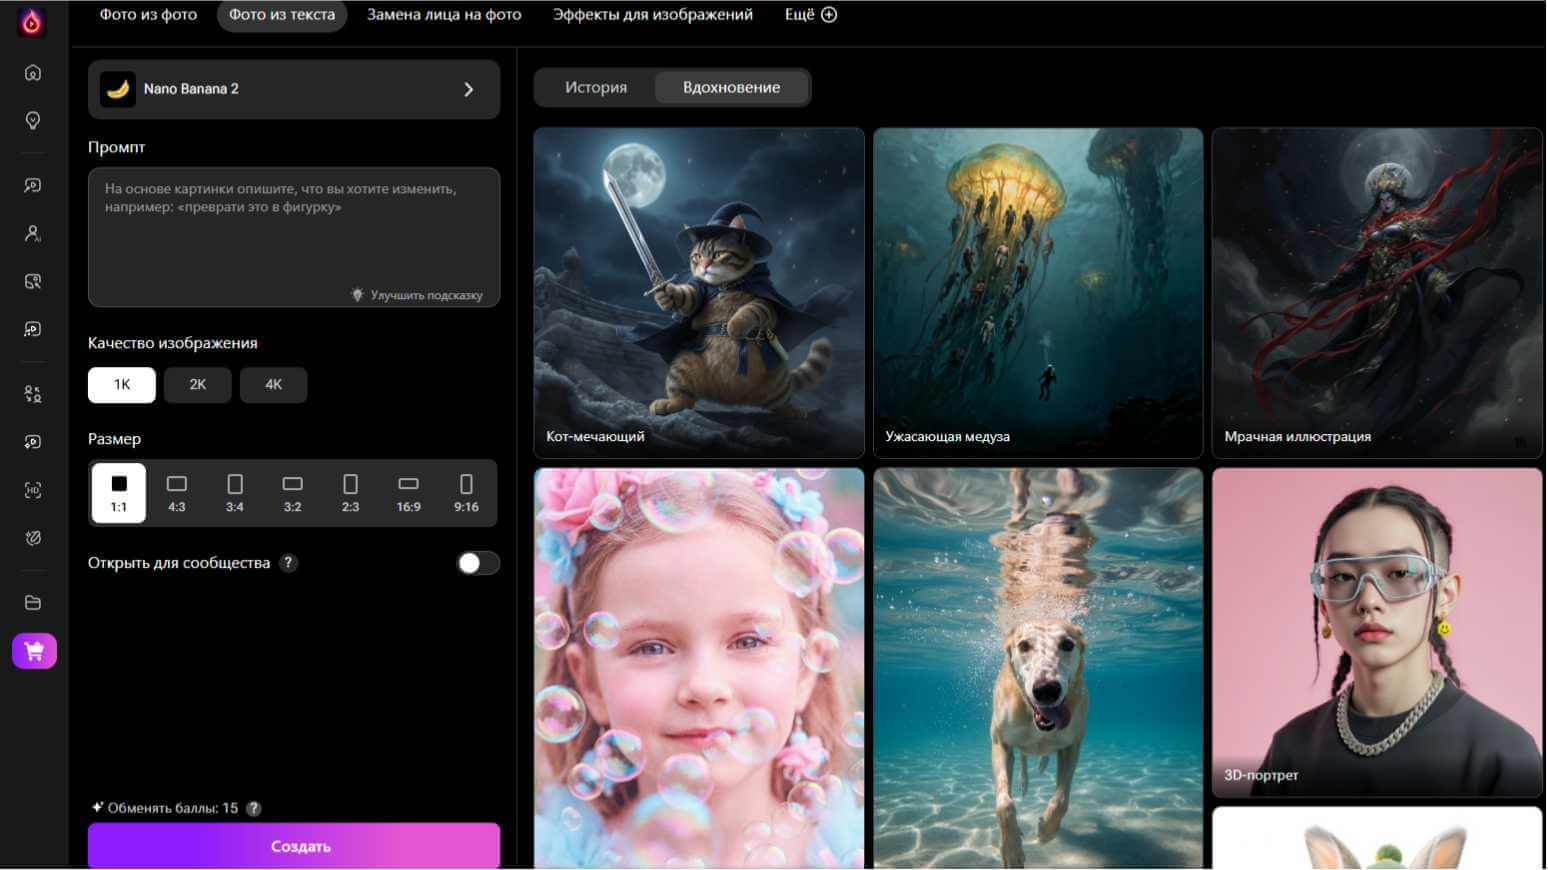The height and width of the screenshot is (870, 1548).
Task: Click the home icon in the sidebar
Action: [33, 73]
